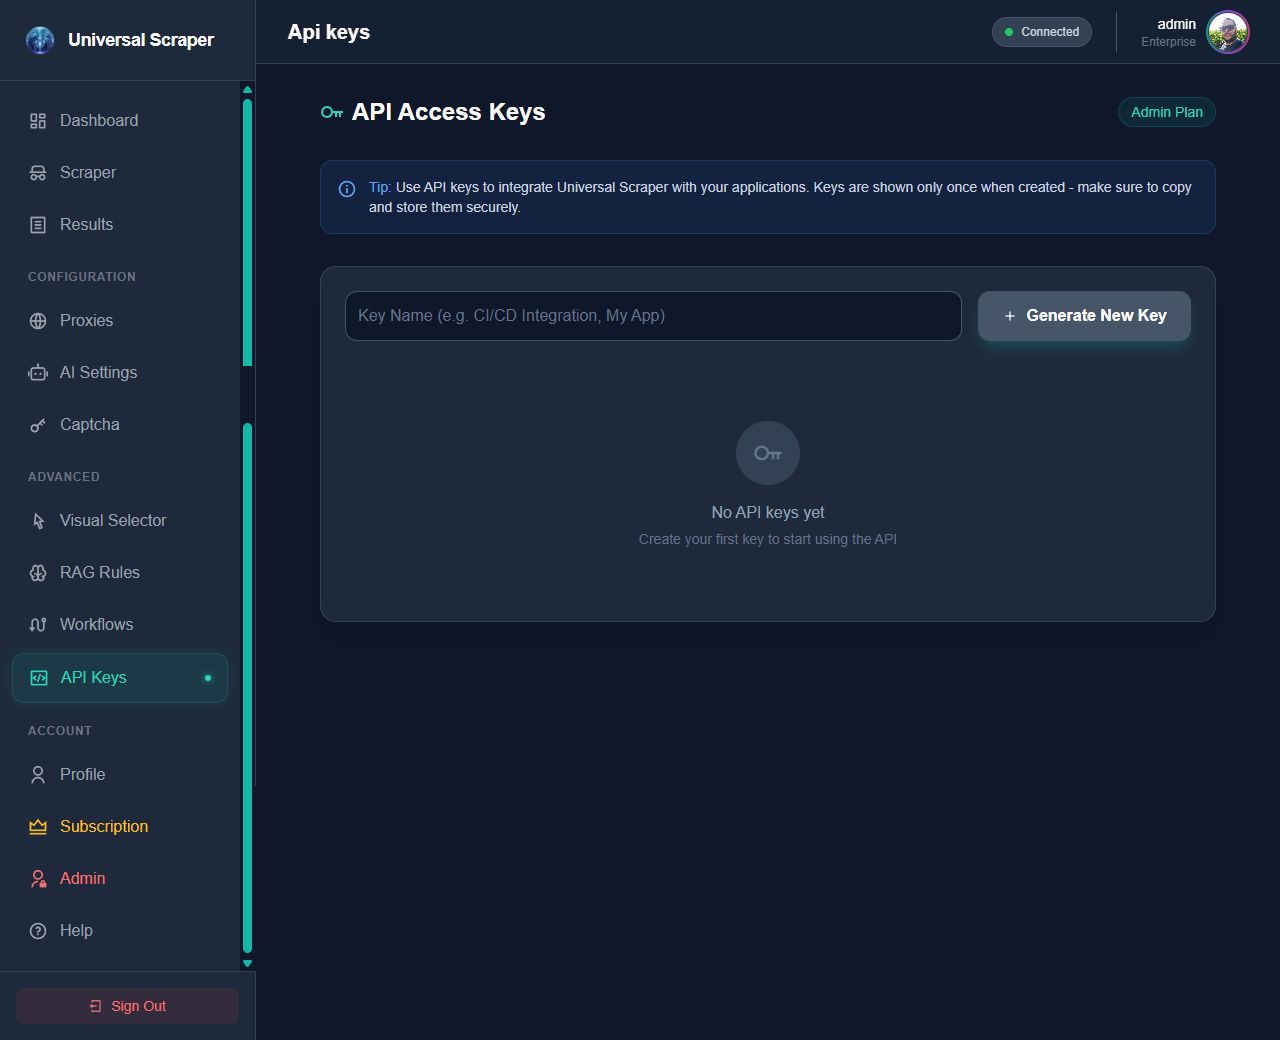The height and width of the screenshot is (1040, 1280).
Task: Click the ADVANCED section label
Action: (64, 477)
